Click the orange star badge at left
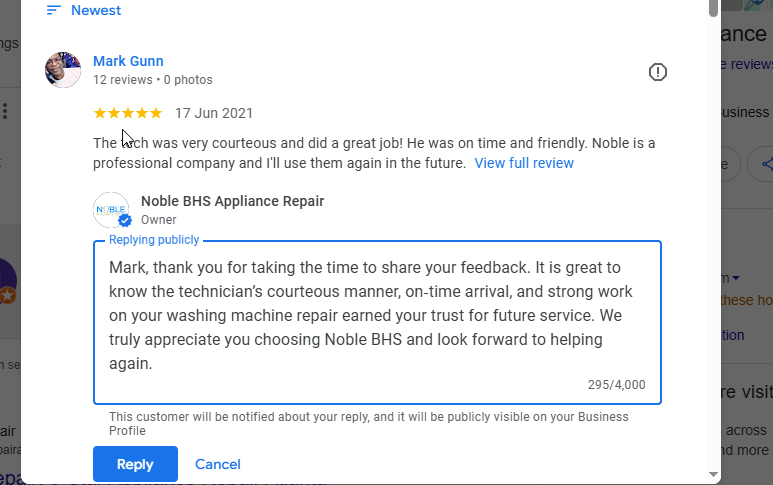The image size is (773, 485). pyautogui.click(x=6, y=295)
